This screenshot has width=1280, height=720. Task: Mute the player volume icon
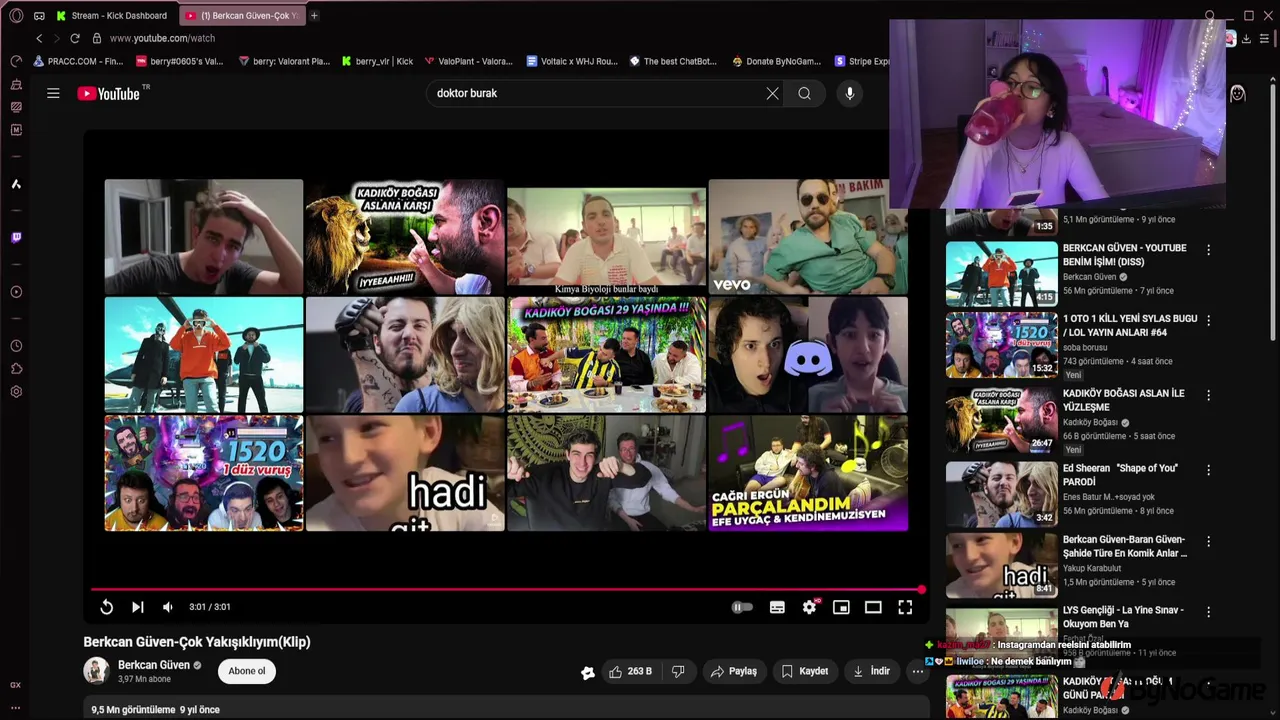tap(168, 607)
